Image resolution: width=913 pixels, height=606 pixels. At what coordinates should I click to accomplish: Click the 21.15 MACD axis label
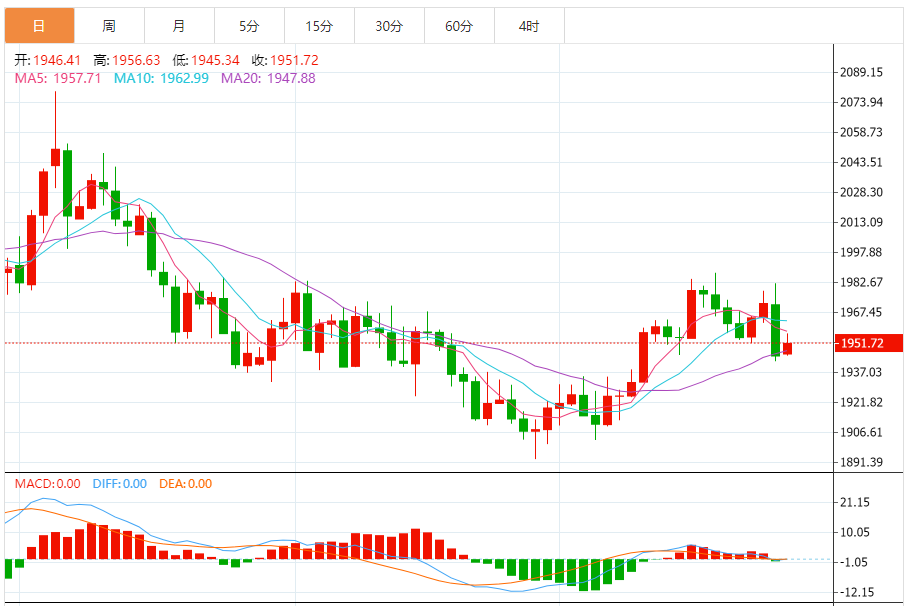coord(855,502)
